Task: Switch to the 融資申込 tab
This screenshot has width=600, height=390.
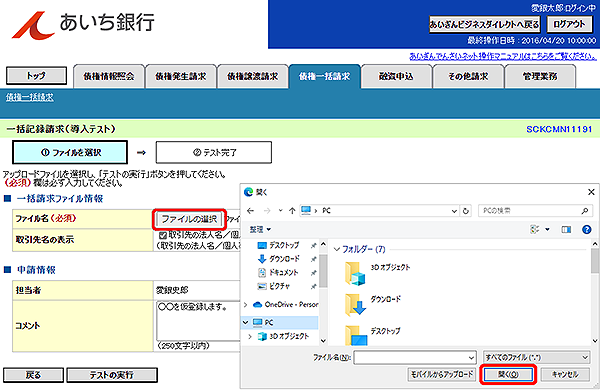Action: point(396,77)
